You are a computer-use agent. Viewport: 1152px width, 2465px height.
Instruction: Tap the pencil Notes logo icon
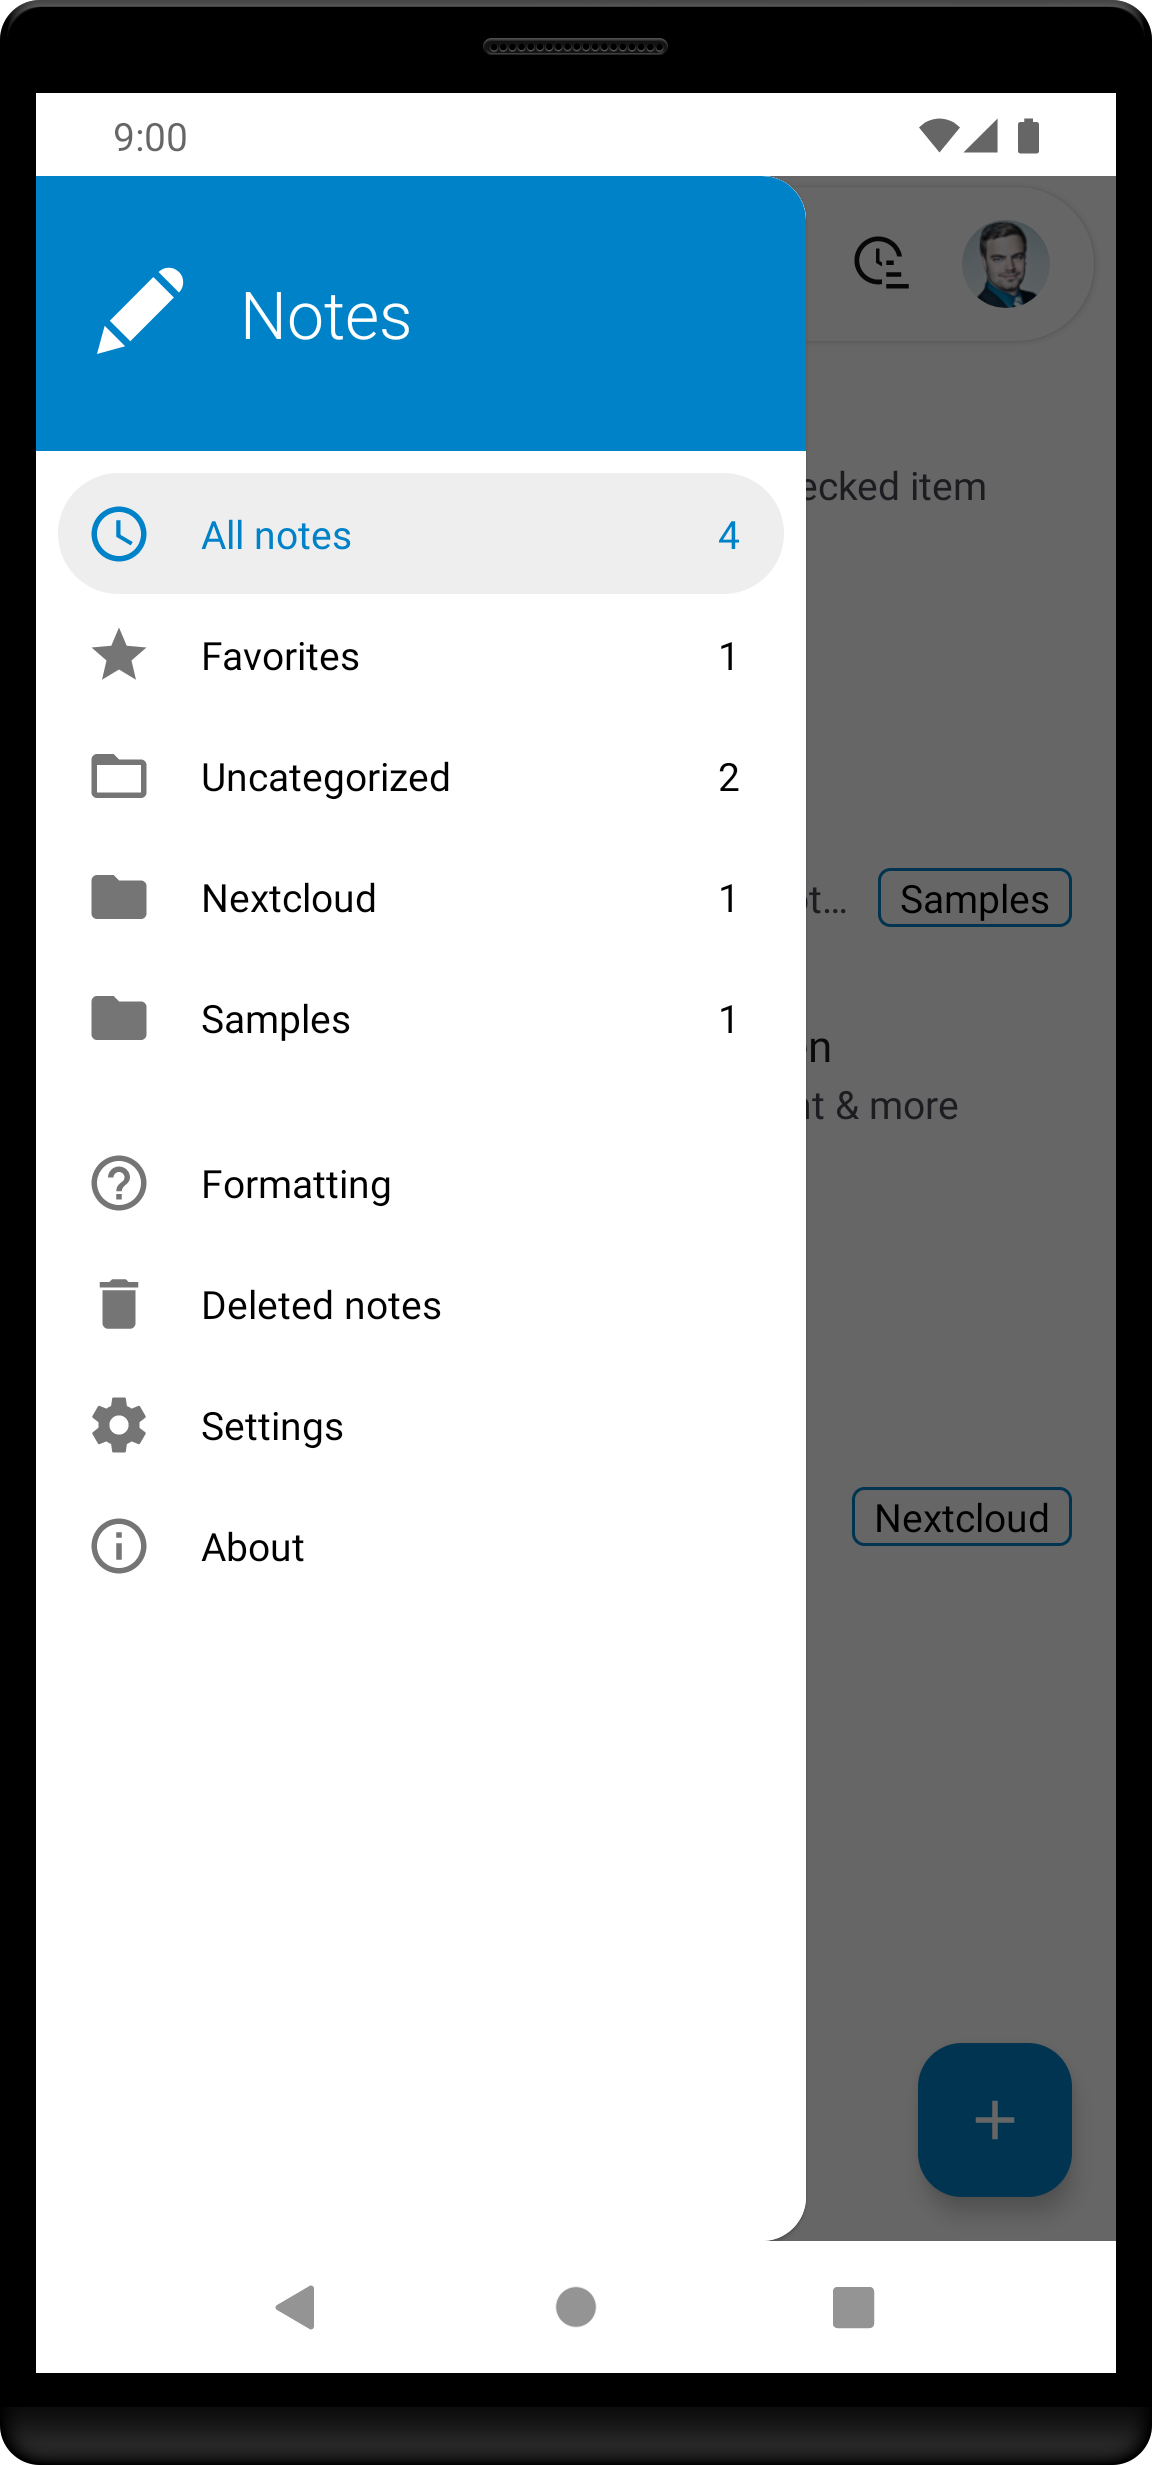[x=140, y=311]
